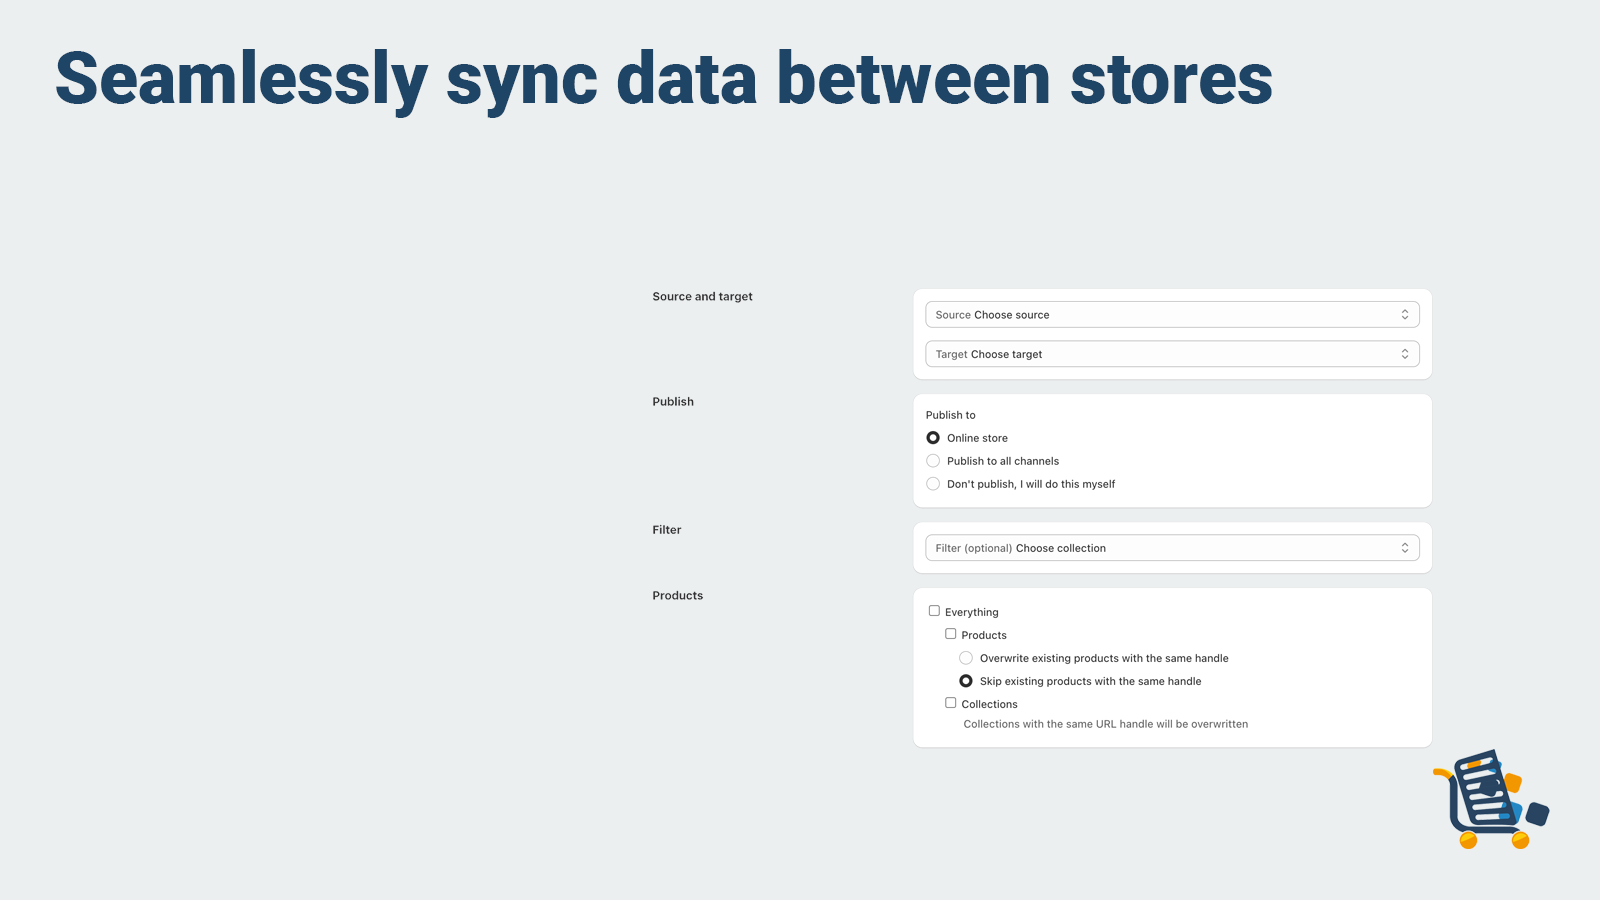Click the "Filter" section label
Screen dimensions: 1600x900
pos(666,529)
